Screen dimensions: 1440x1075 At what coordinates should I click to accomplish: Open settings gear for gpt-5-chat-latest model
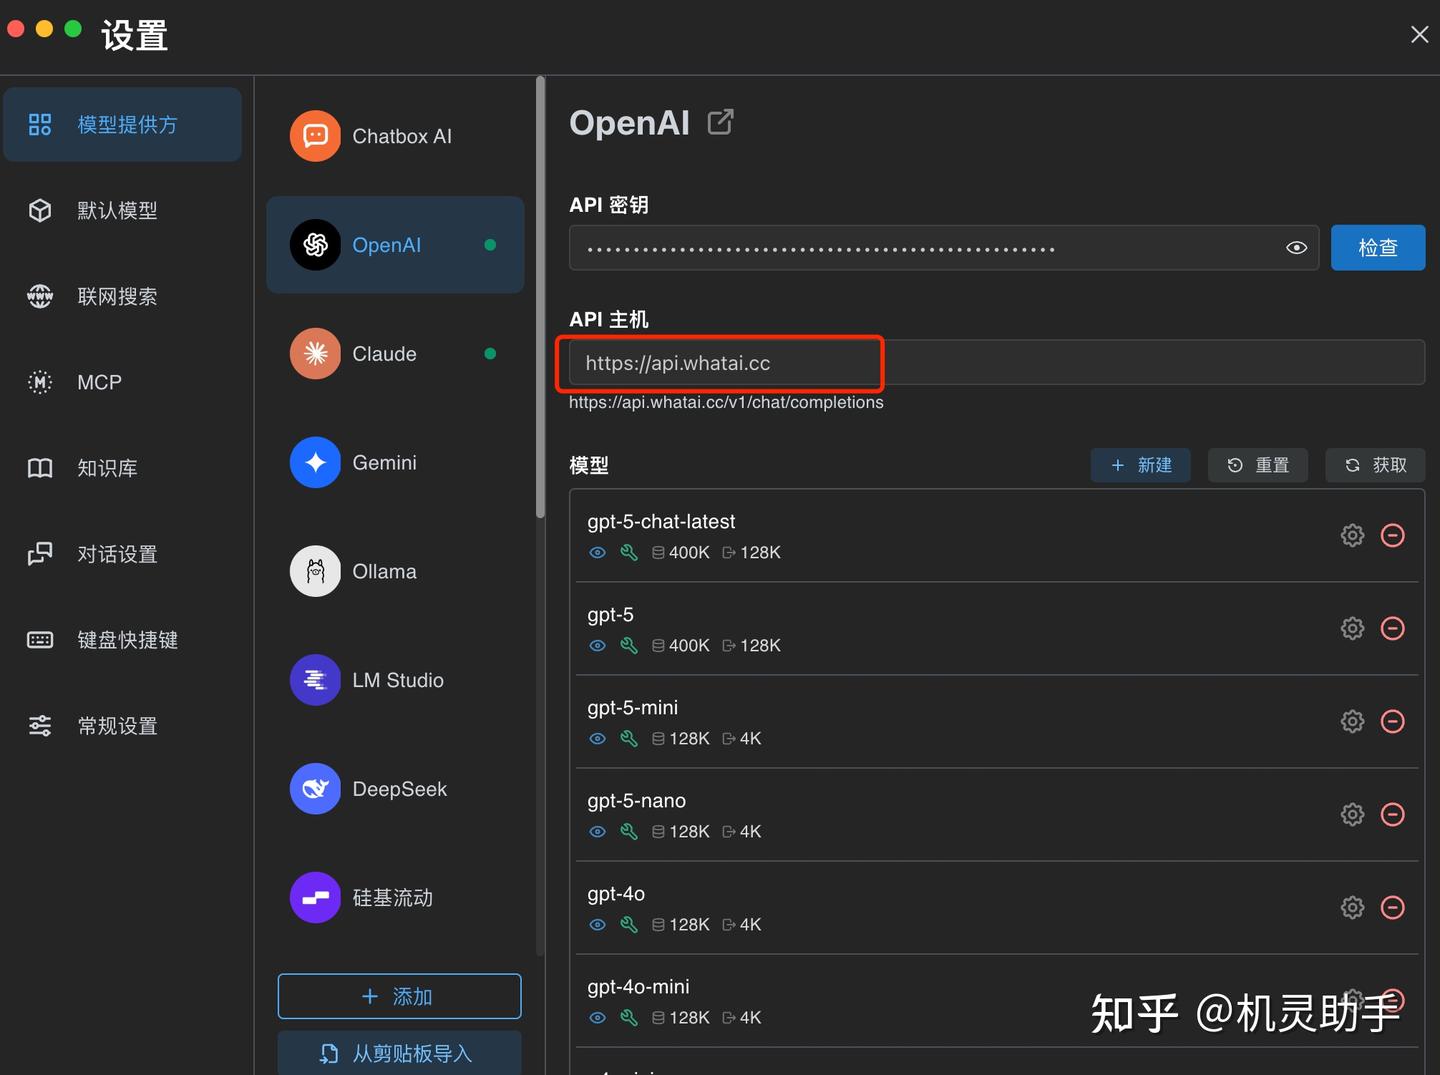[1352, 535]
